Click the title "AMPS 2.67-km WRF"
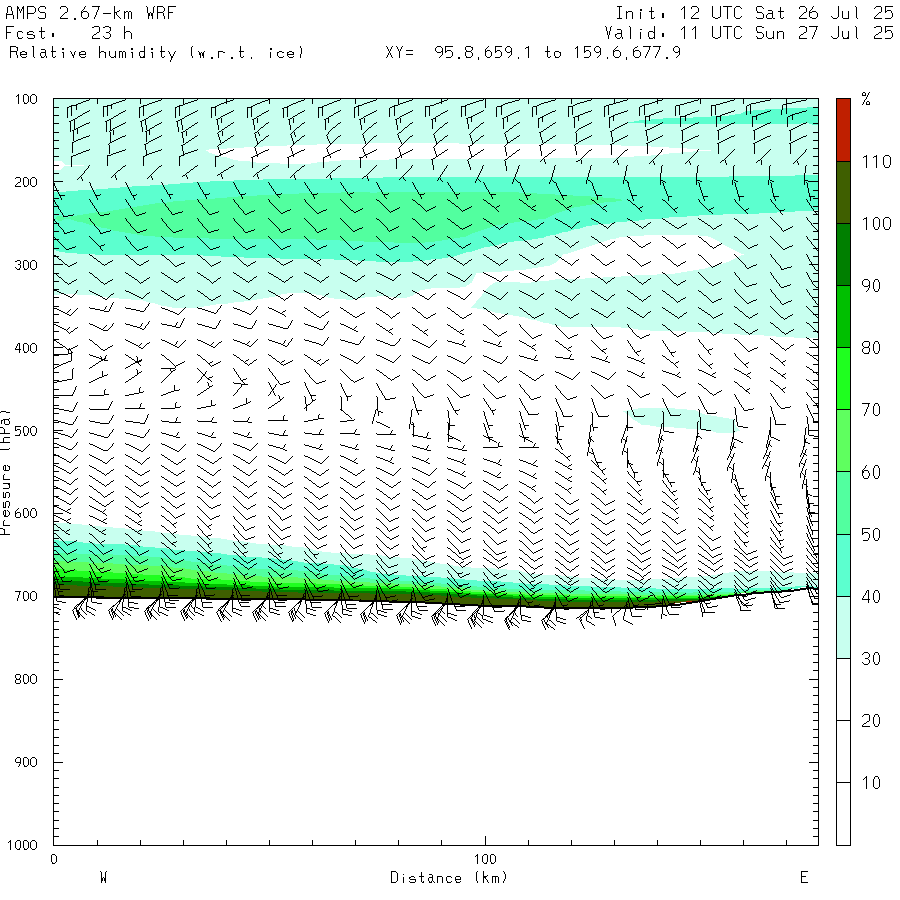The height and width of the screenshot is (900, 900). click(90, 13)
